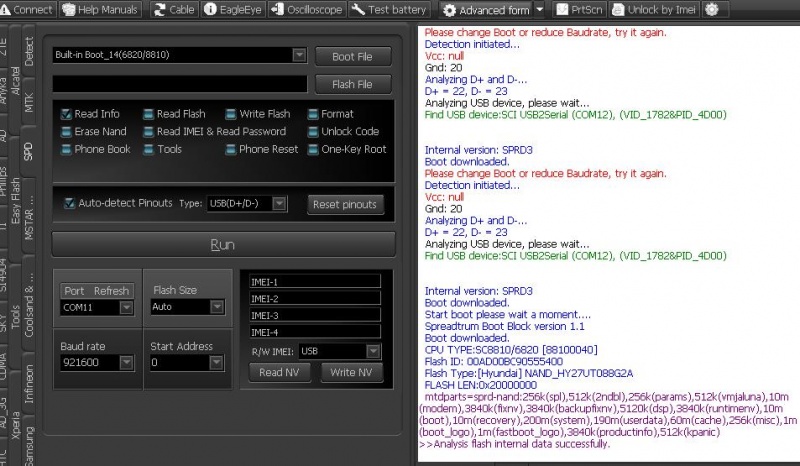Enable the Write Flash checkbox
This screenshot has height=466, width=800.
[x=231, y=114]
